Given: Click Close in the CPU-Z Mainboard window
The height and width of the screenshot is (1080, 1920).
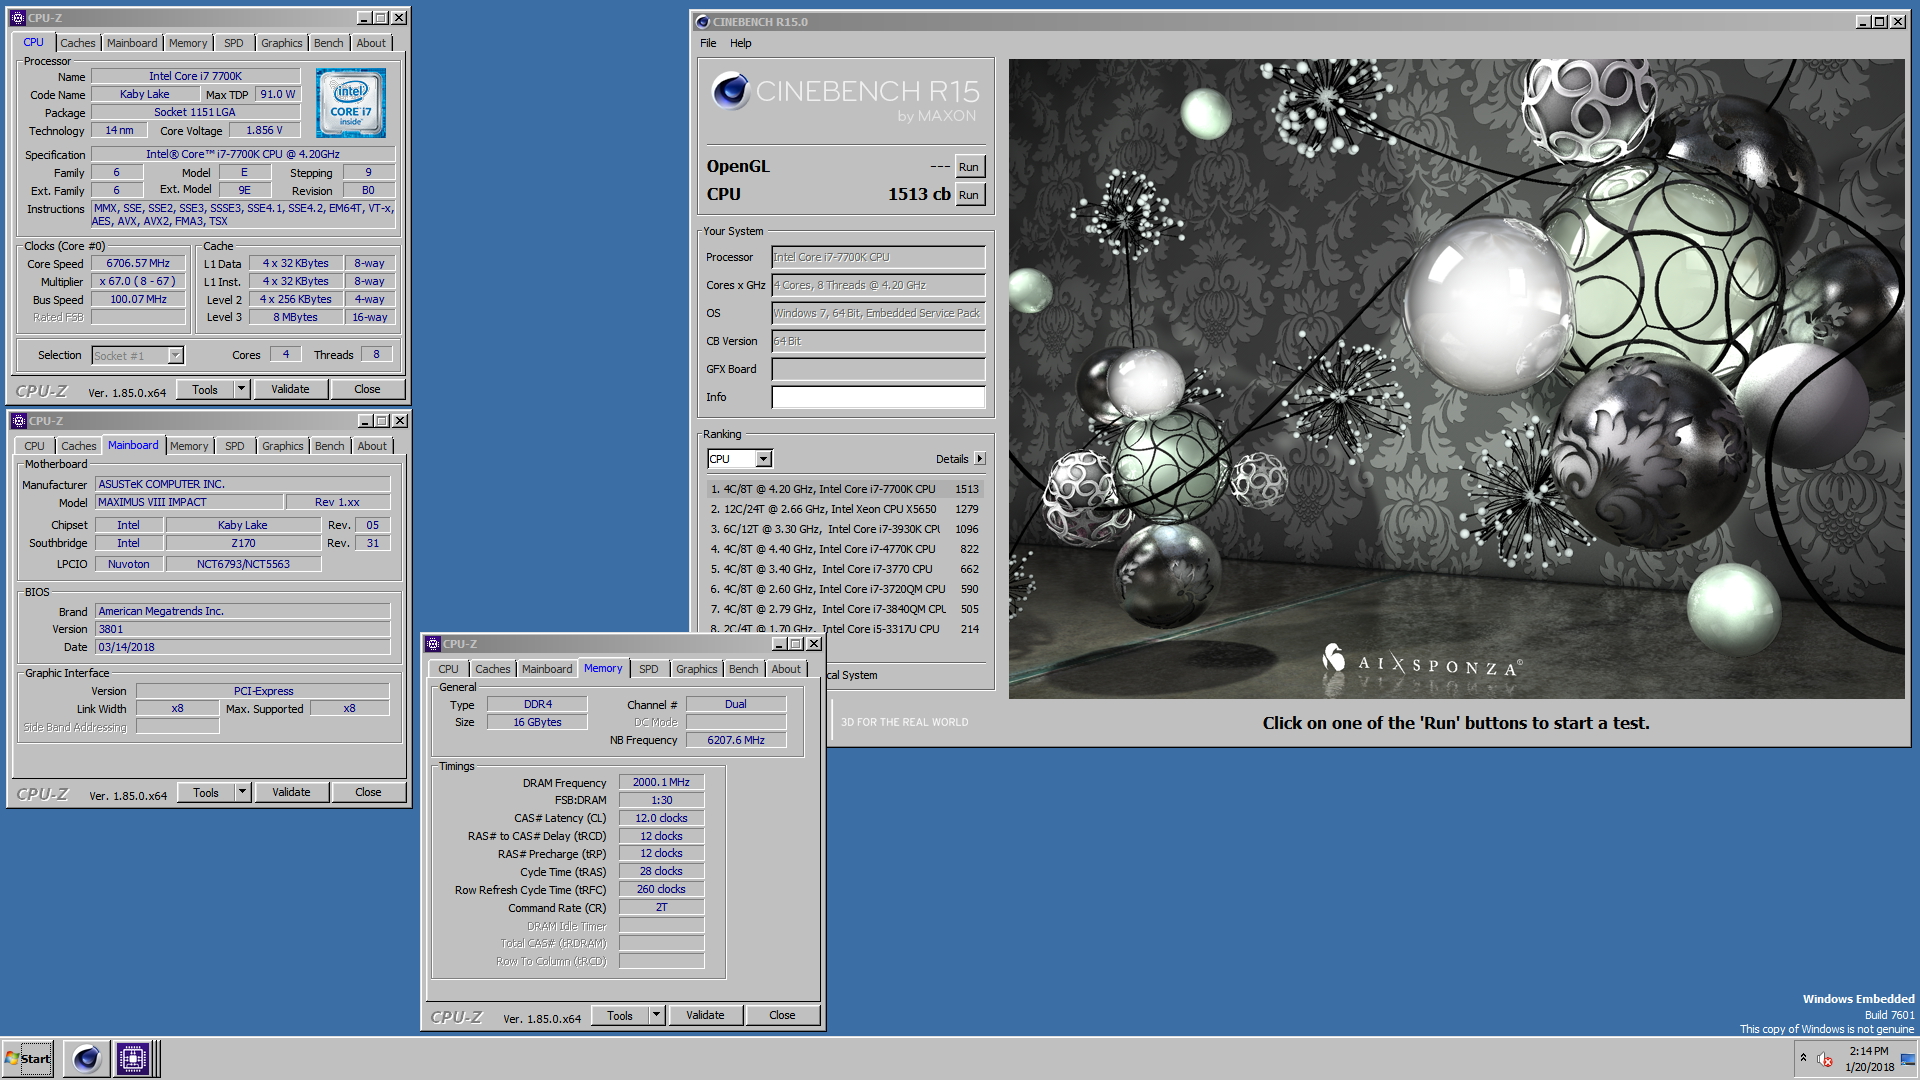Looking at the screenshot, I should click(x=368, y=792).
